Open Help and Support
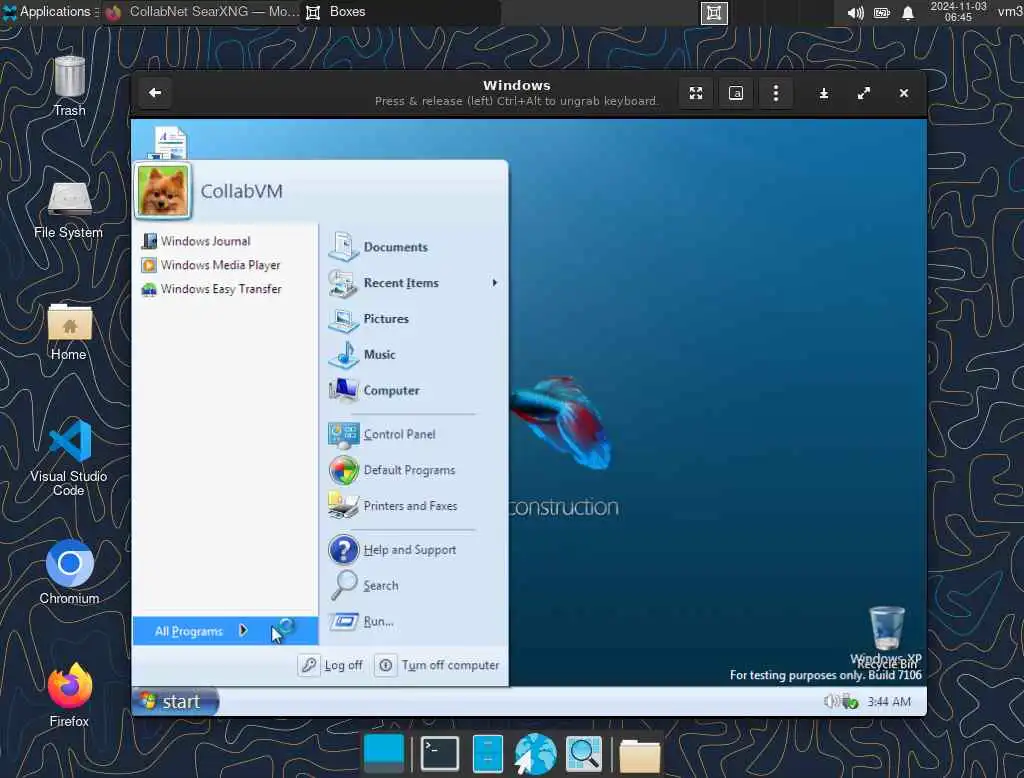The image size is (1024, 778). (392, 550)
